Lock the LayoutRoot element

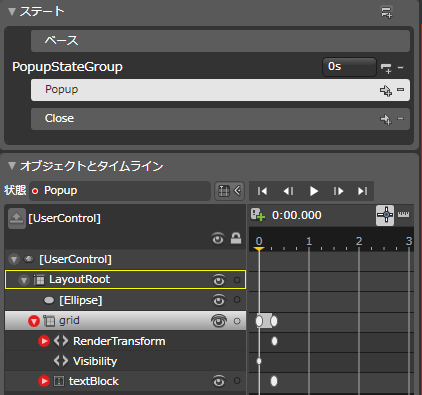point(237,280)
